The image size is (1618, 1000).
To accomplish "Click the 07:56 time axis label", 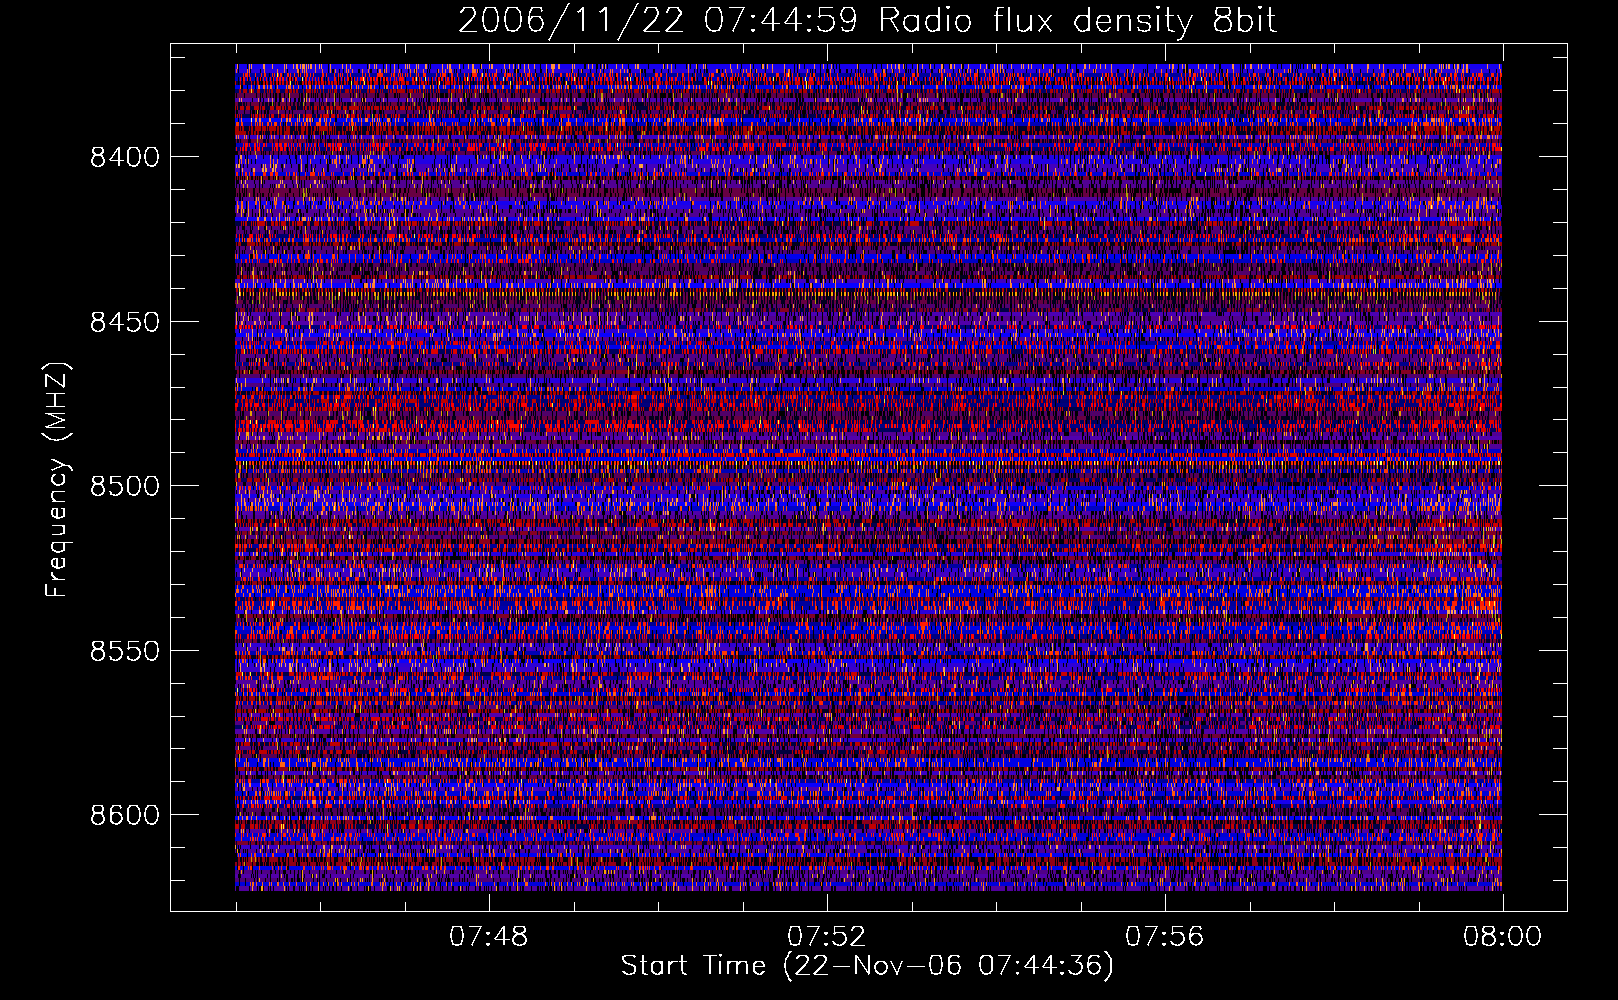I will (x=1165, y=937).
